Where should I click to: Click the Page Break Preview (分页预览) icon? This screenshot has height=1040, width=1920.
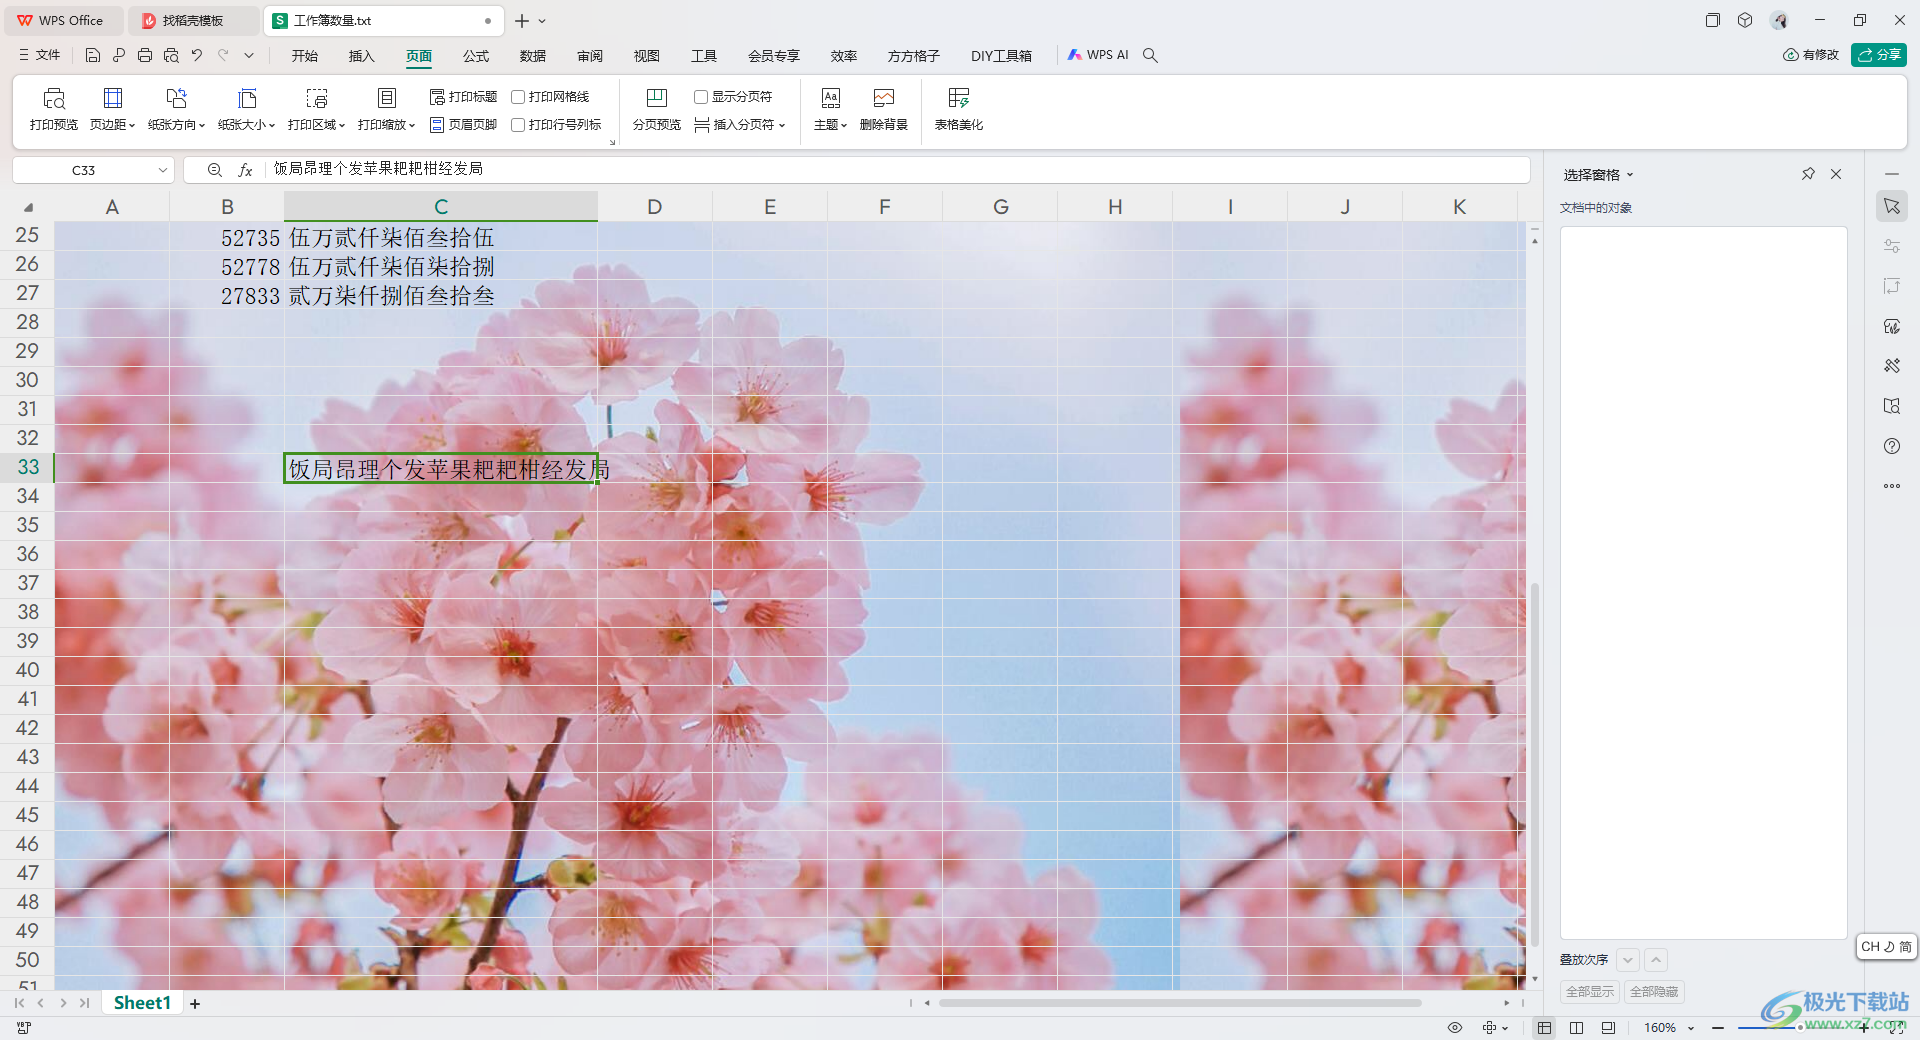(x=656, y=98)
